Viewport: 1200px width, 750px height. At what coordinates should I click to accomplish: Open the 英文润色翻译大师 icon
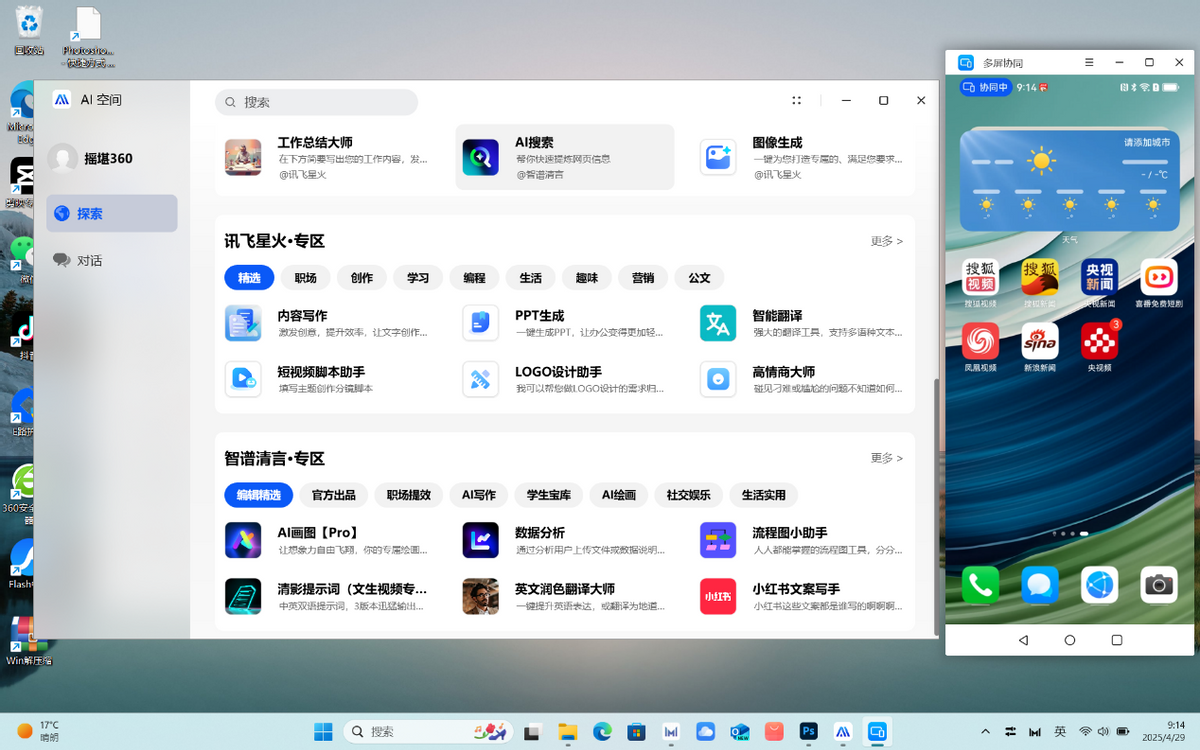click(x=480, y=596)
